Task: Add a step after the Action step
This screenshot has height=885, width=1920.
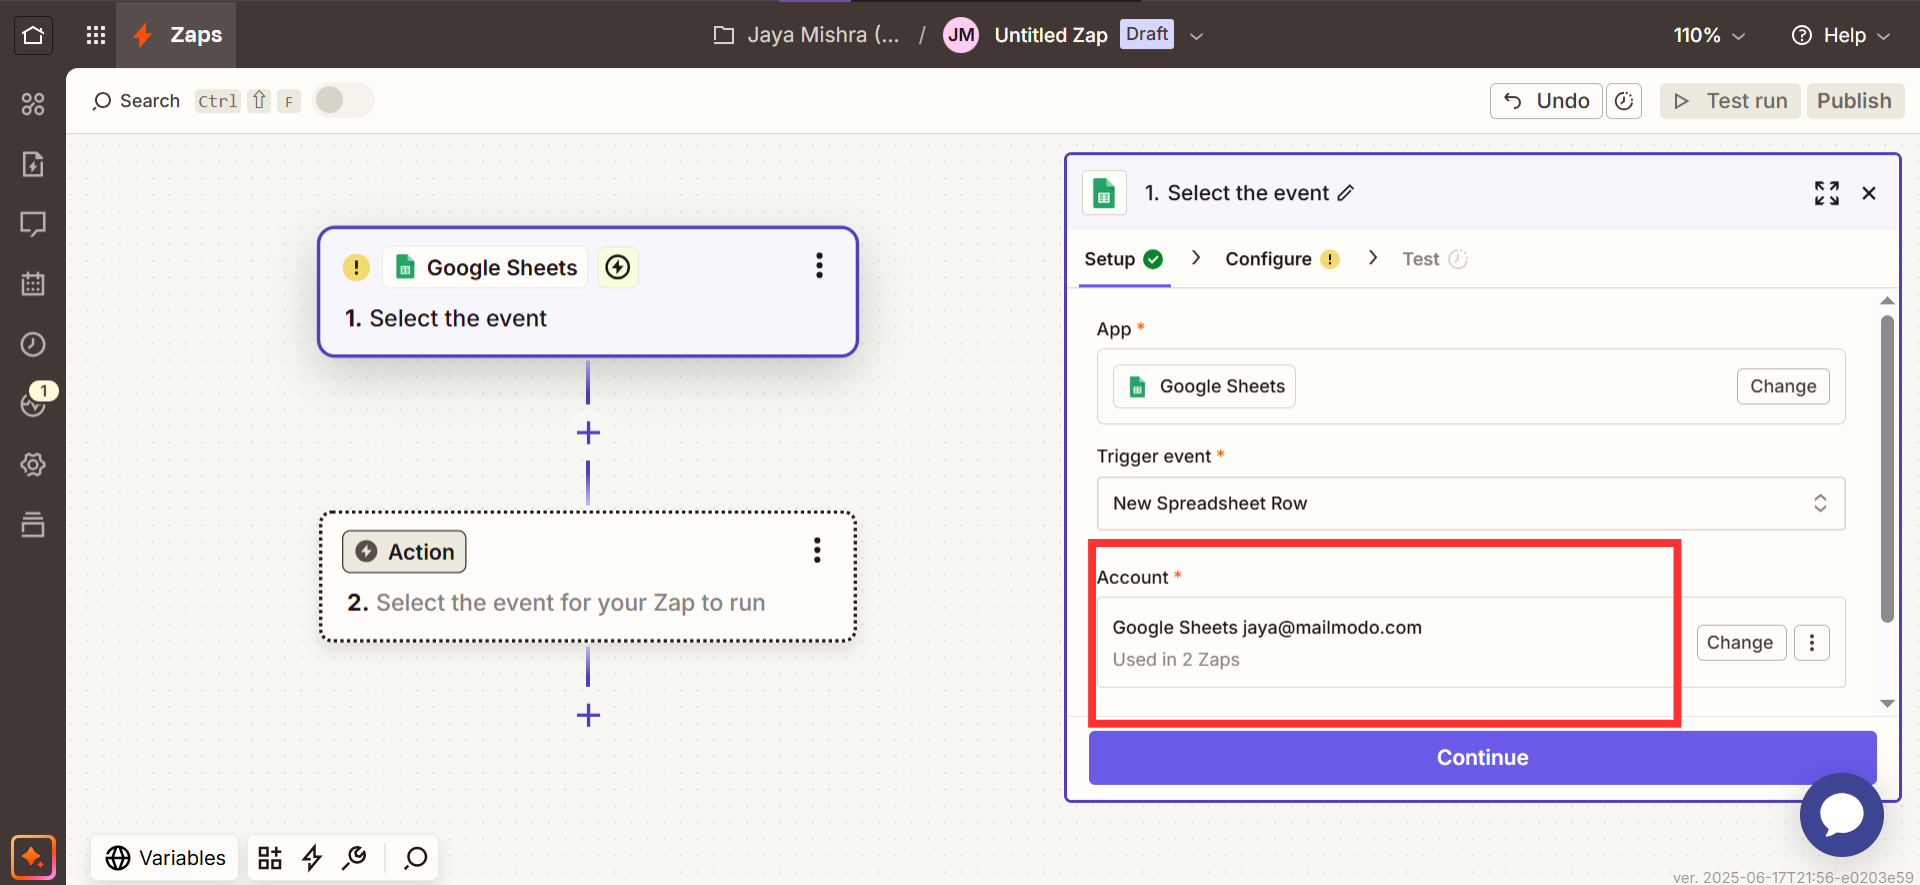Action: (x=588, y=715)
